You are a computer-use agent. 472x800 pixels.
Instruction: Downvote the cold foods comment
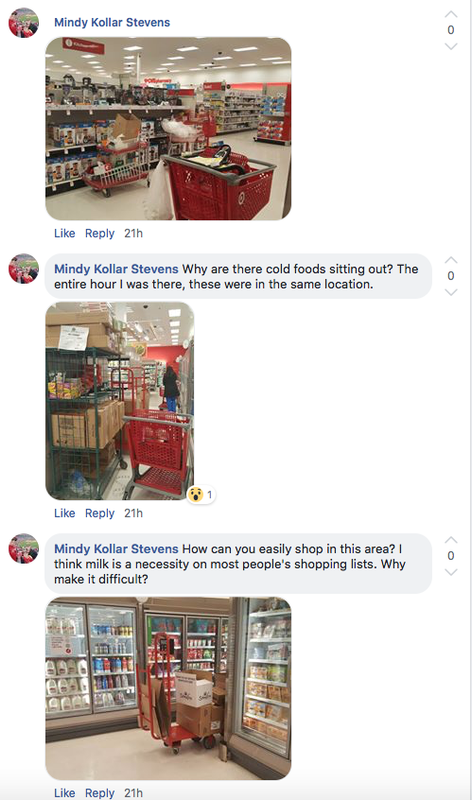coord(451,292)
